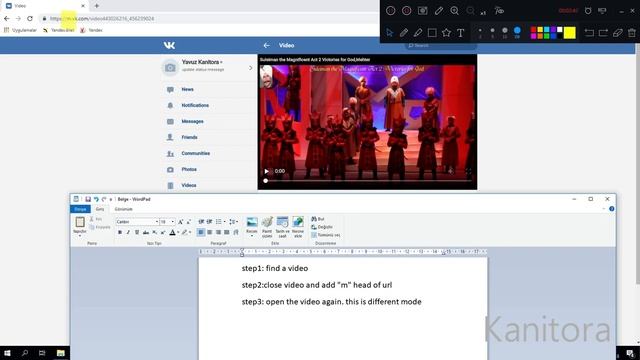Click the pause circle button in recorder toolbar

pyautogui.click(x=391, y=11)
